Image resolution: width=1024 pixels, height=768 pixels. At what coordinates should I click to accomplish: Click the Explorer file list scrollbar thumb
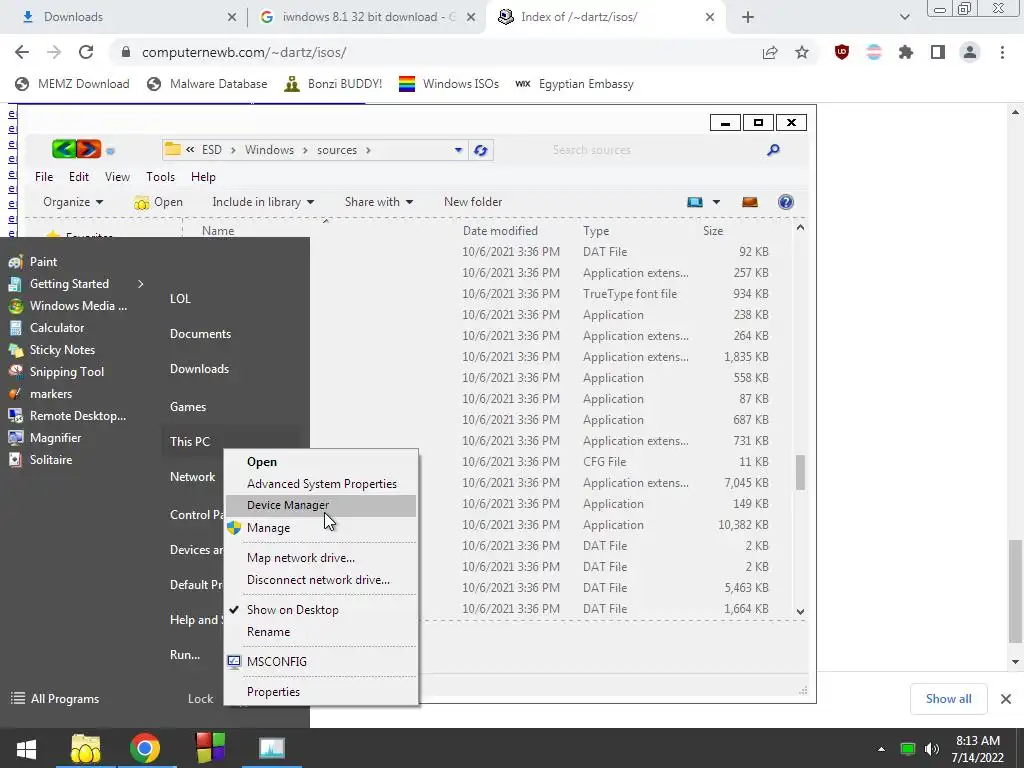pyautogui.click(x=801, y=472)
